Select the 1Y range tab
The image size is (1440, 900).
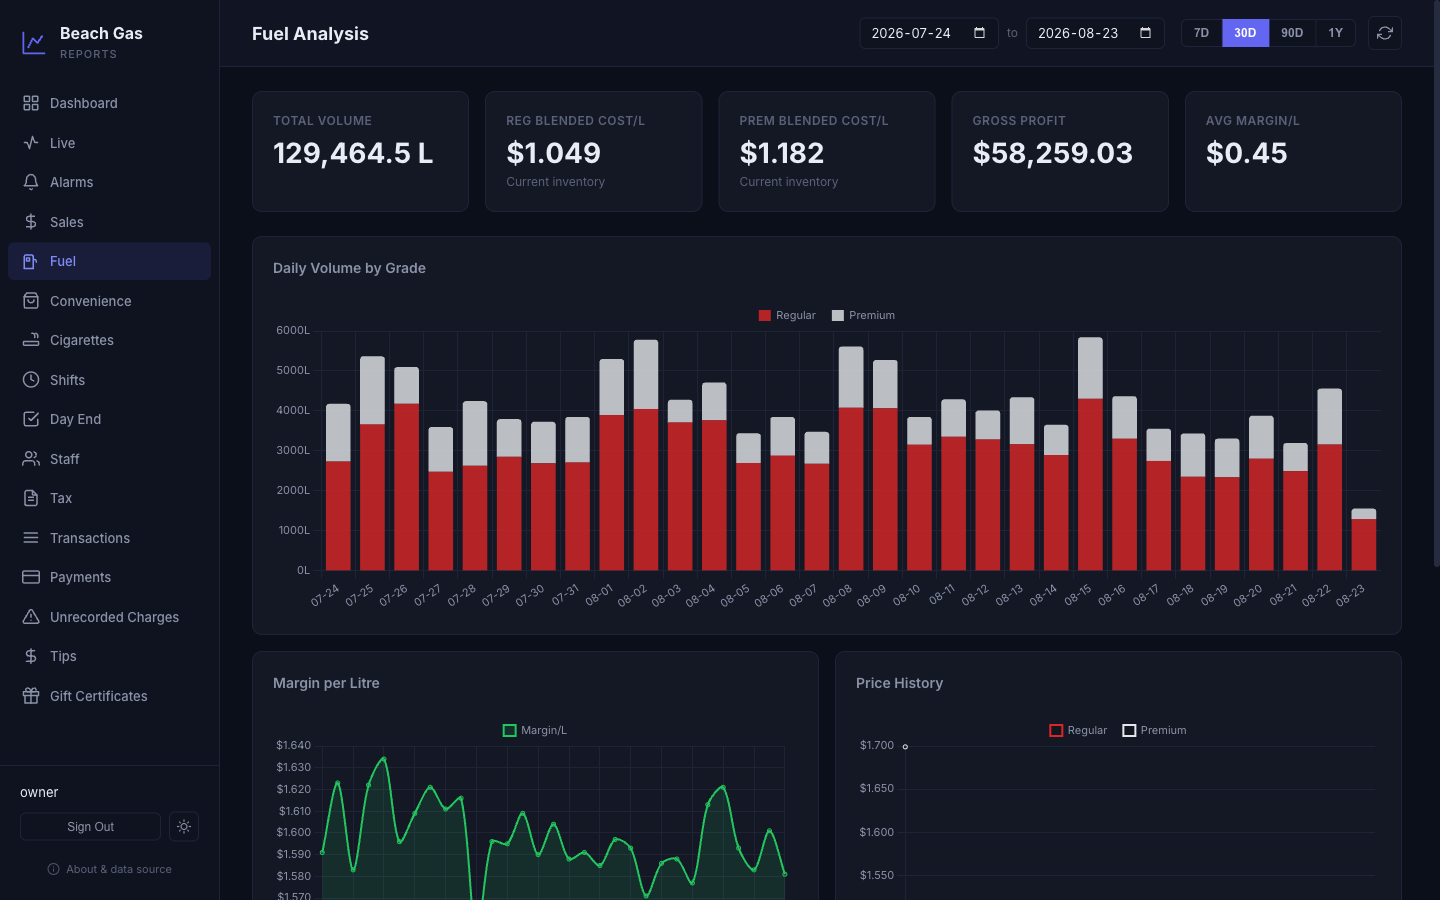pos(1336,33)
